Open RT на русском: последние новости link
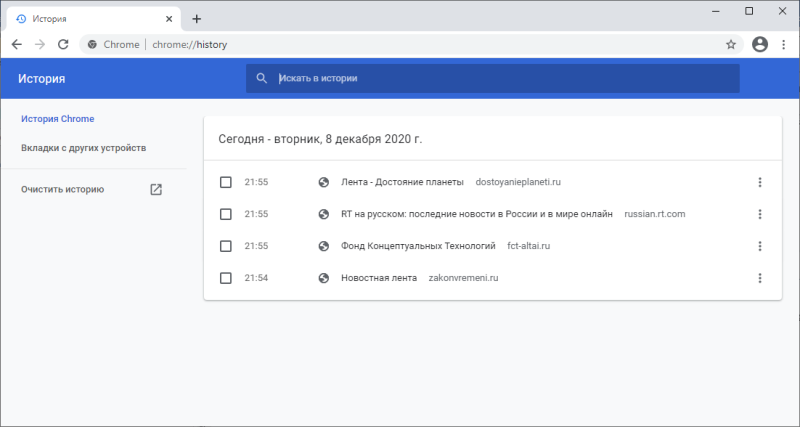800x427 pixels. pos(477,214)
